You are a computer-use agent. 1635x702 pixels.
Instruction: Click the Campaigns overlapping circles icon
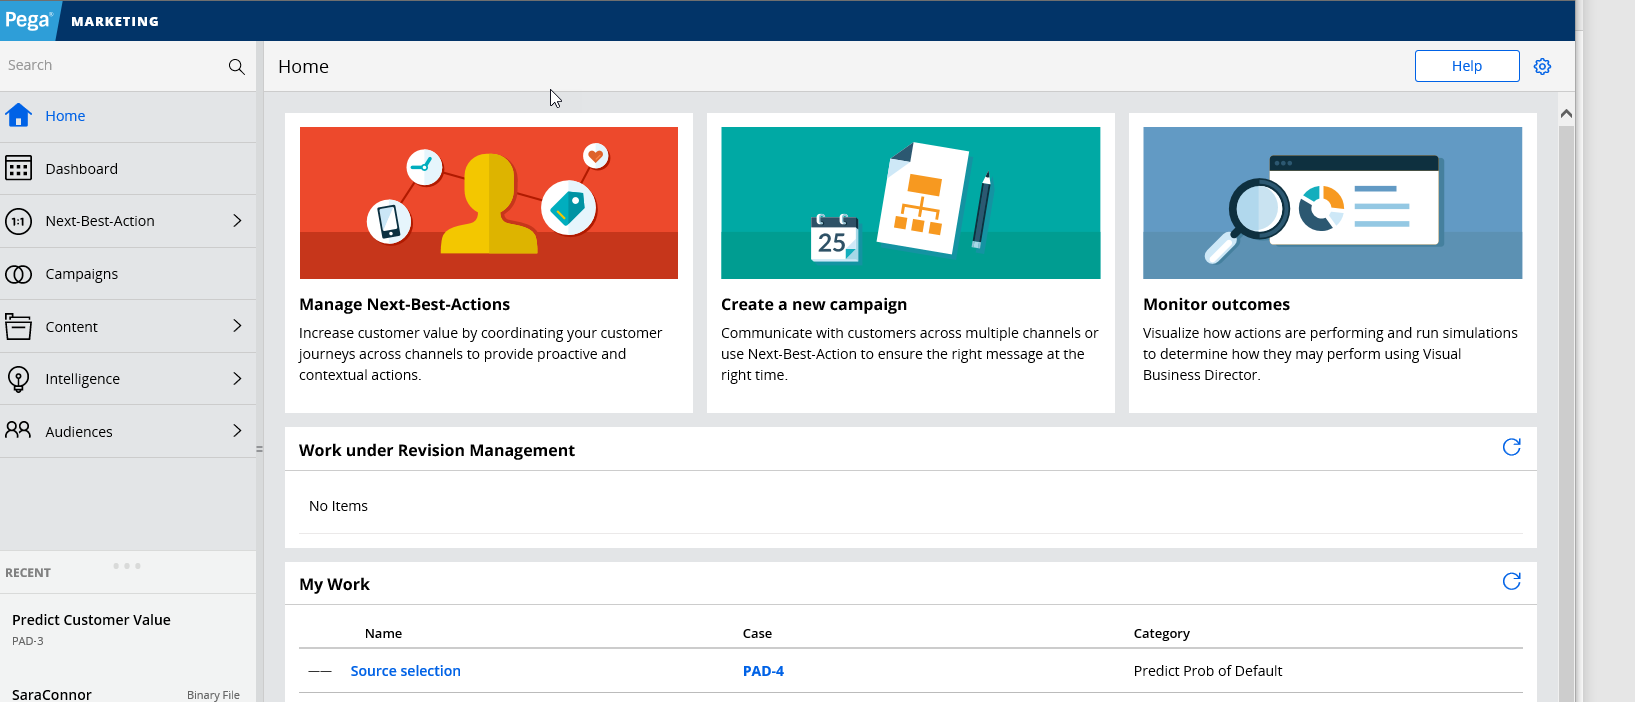coord(18,274)
